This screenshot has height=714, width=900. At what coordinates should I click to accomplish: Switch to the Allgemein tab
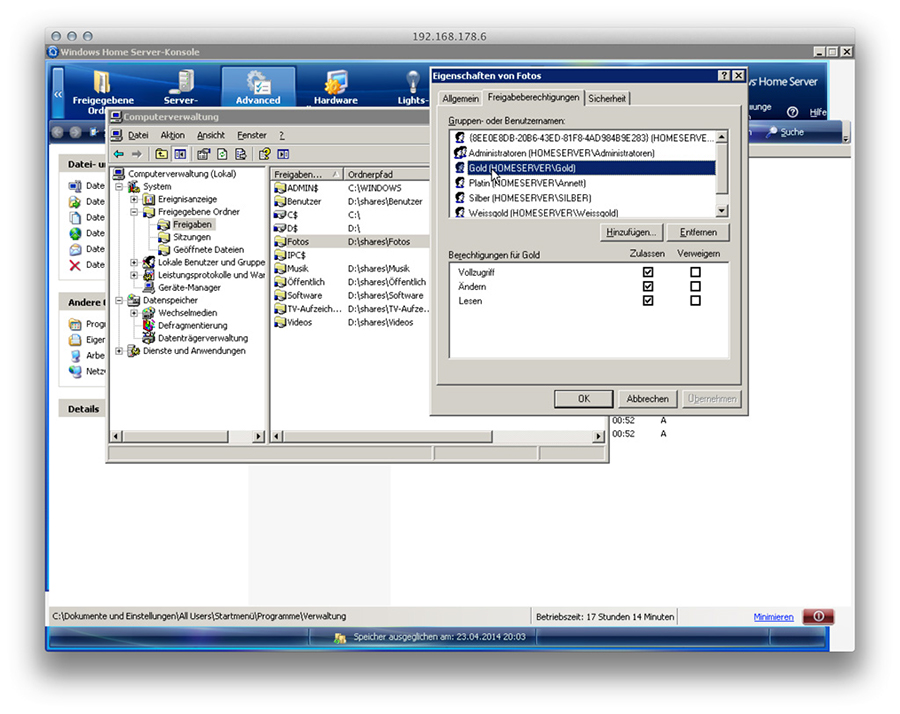(x=460, y=99)
